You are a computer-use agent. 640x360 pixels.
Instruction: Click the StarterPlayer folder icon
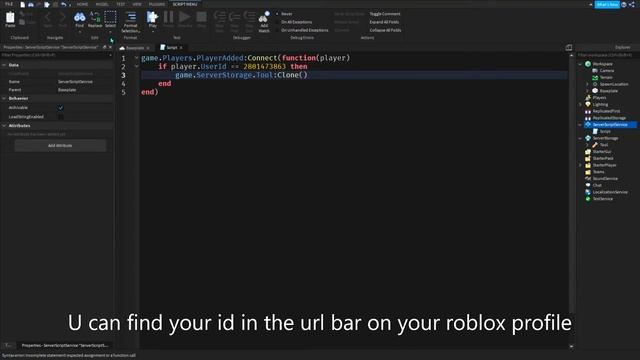point(588,165)
